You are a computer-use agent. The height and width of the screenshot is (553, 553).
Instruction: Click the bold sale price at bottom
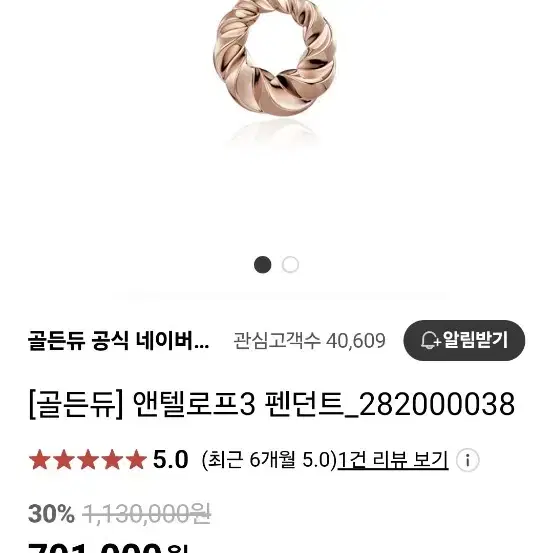[x=108, y=547]
